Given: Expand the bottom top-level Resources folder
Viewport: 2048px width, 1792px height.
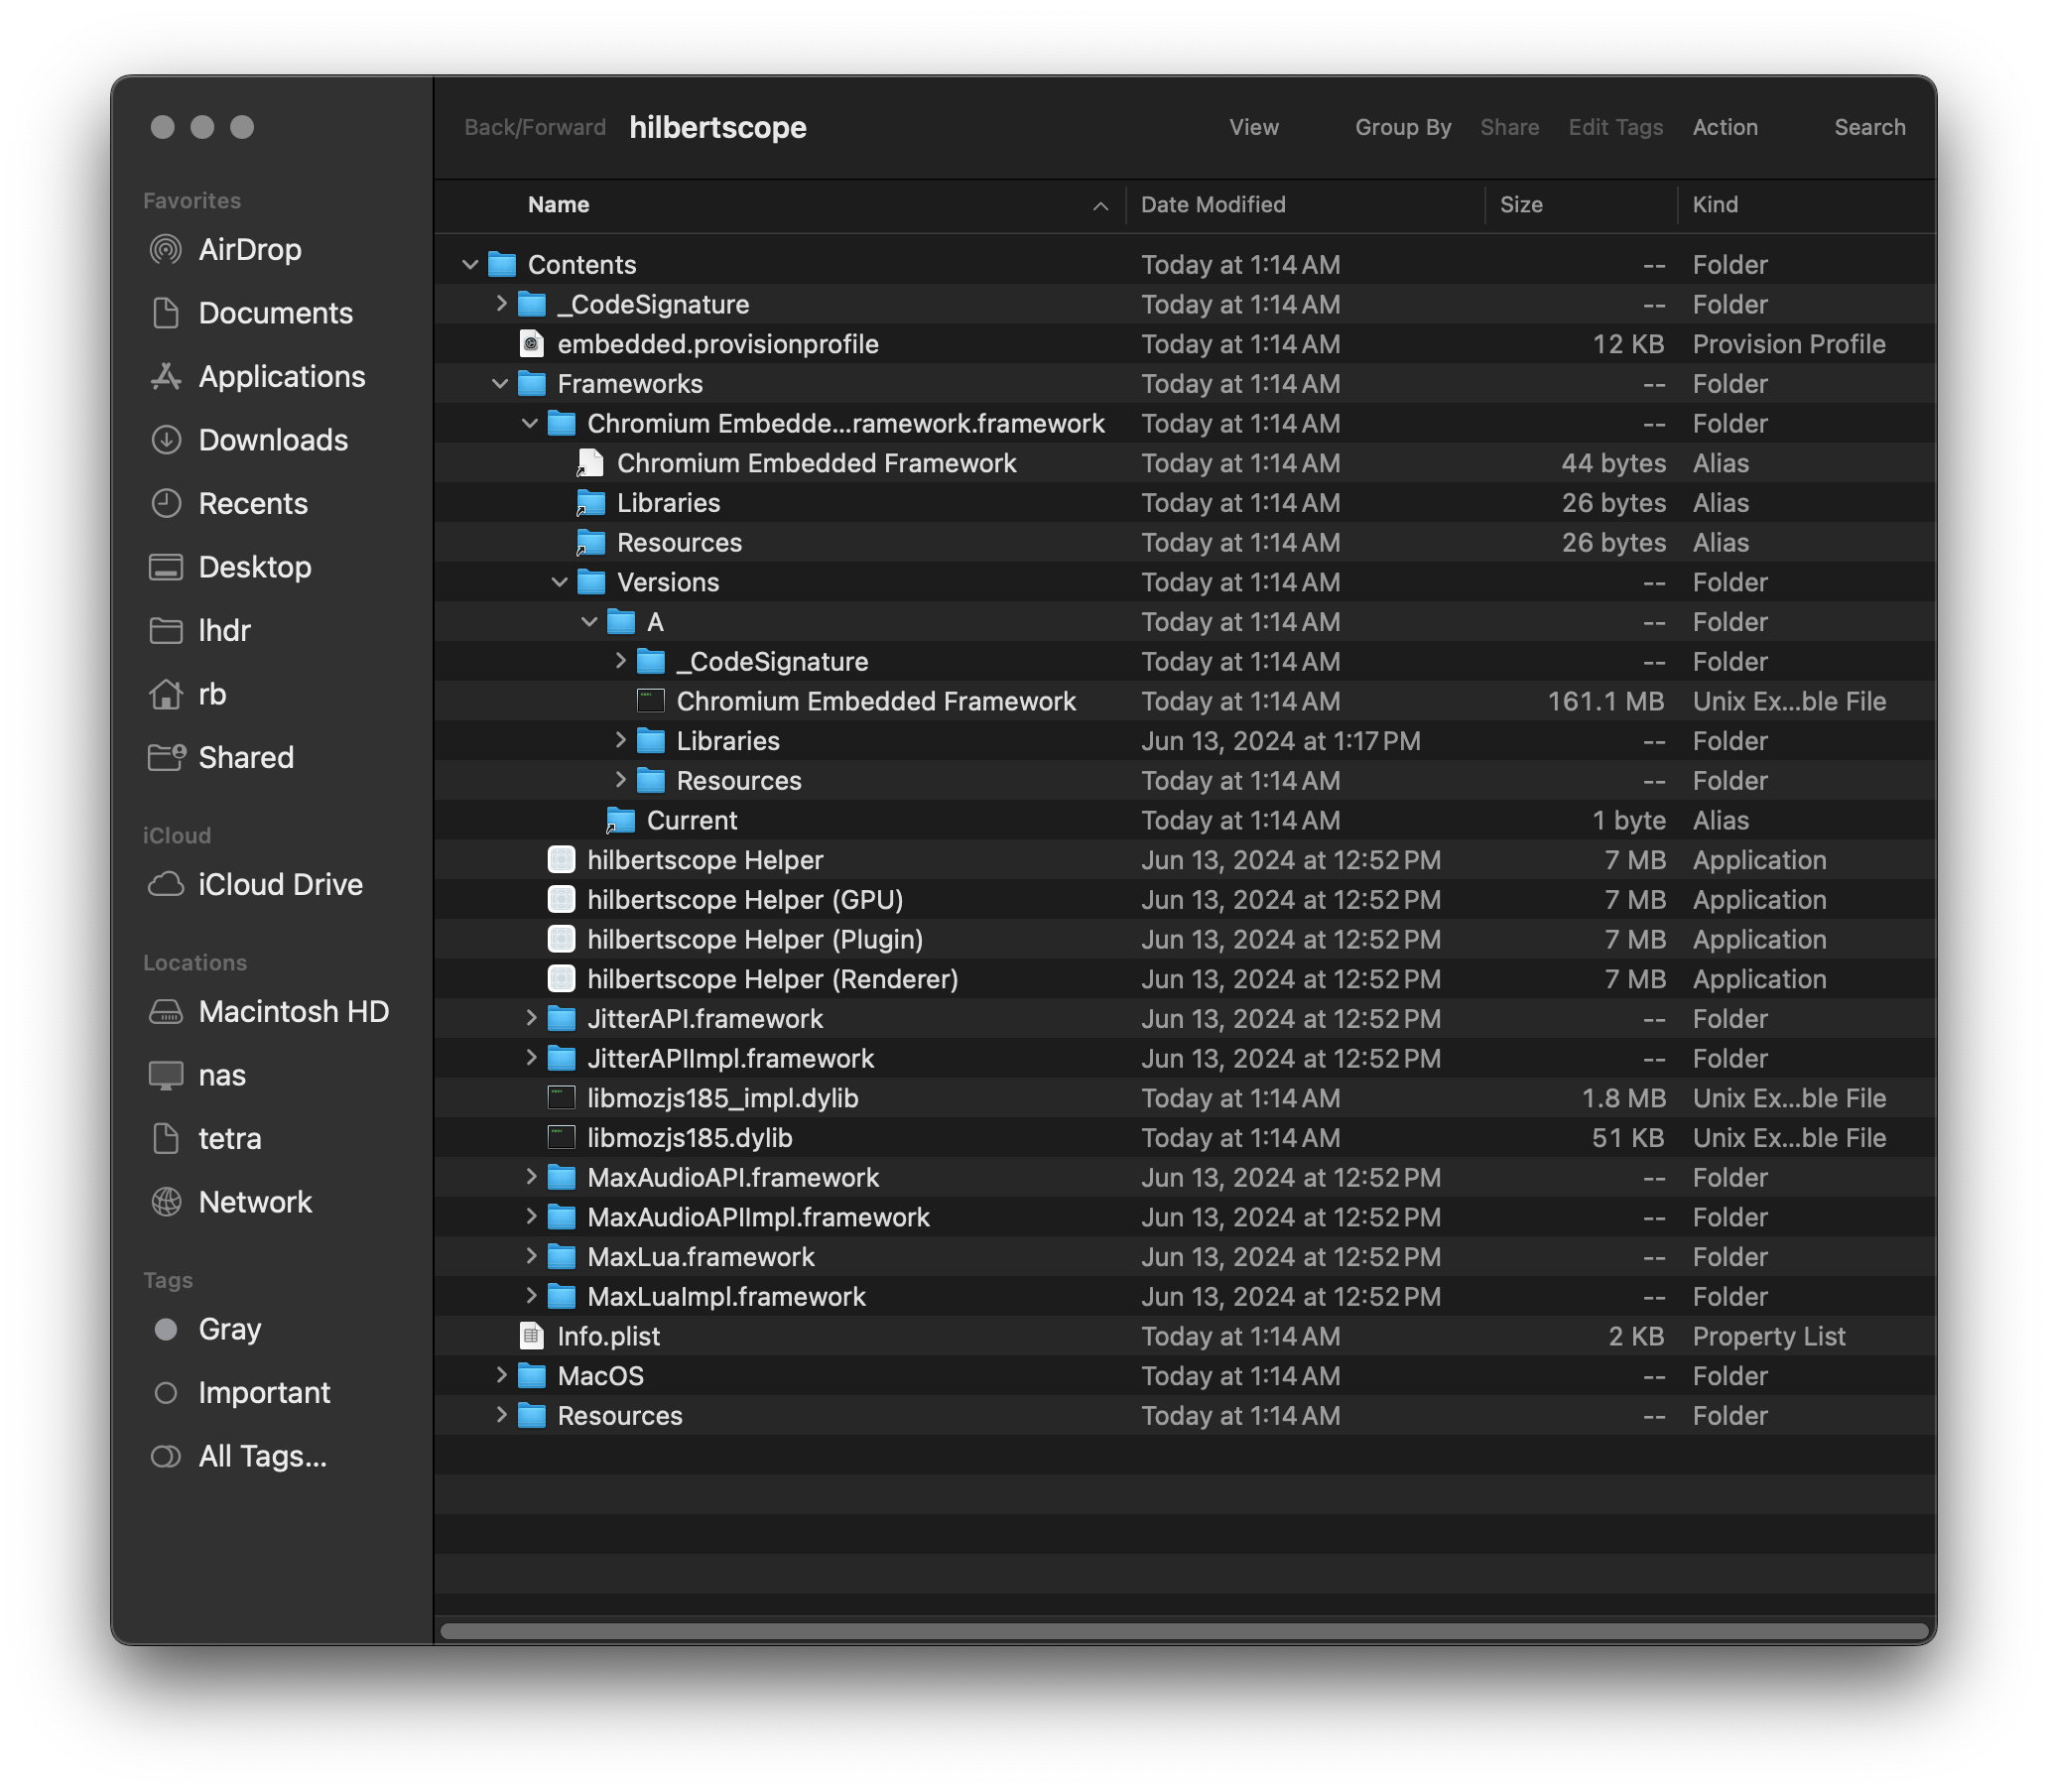Looking at the screenshot, I should coord(501,1416).
